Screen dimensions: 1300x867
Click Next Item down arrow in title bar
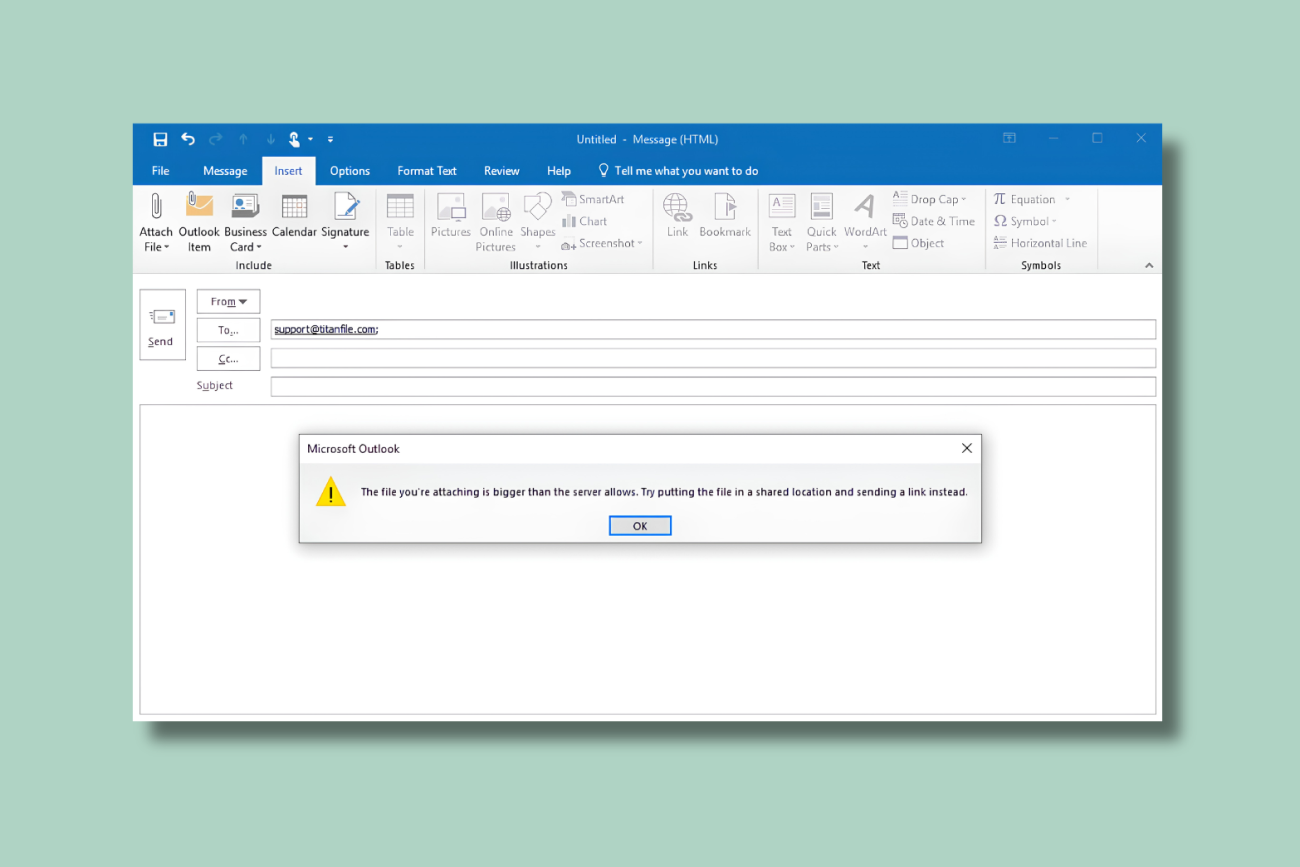(270, 139)
